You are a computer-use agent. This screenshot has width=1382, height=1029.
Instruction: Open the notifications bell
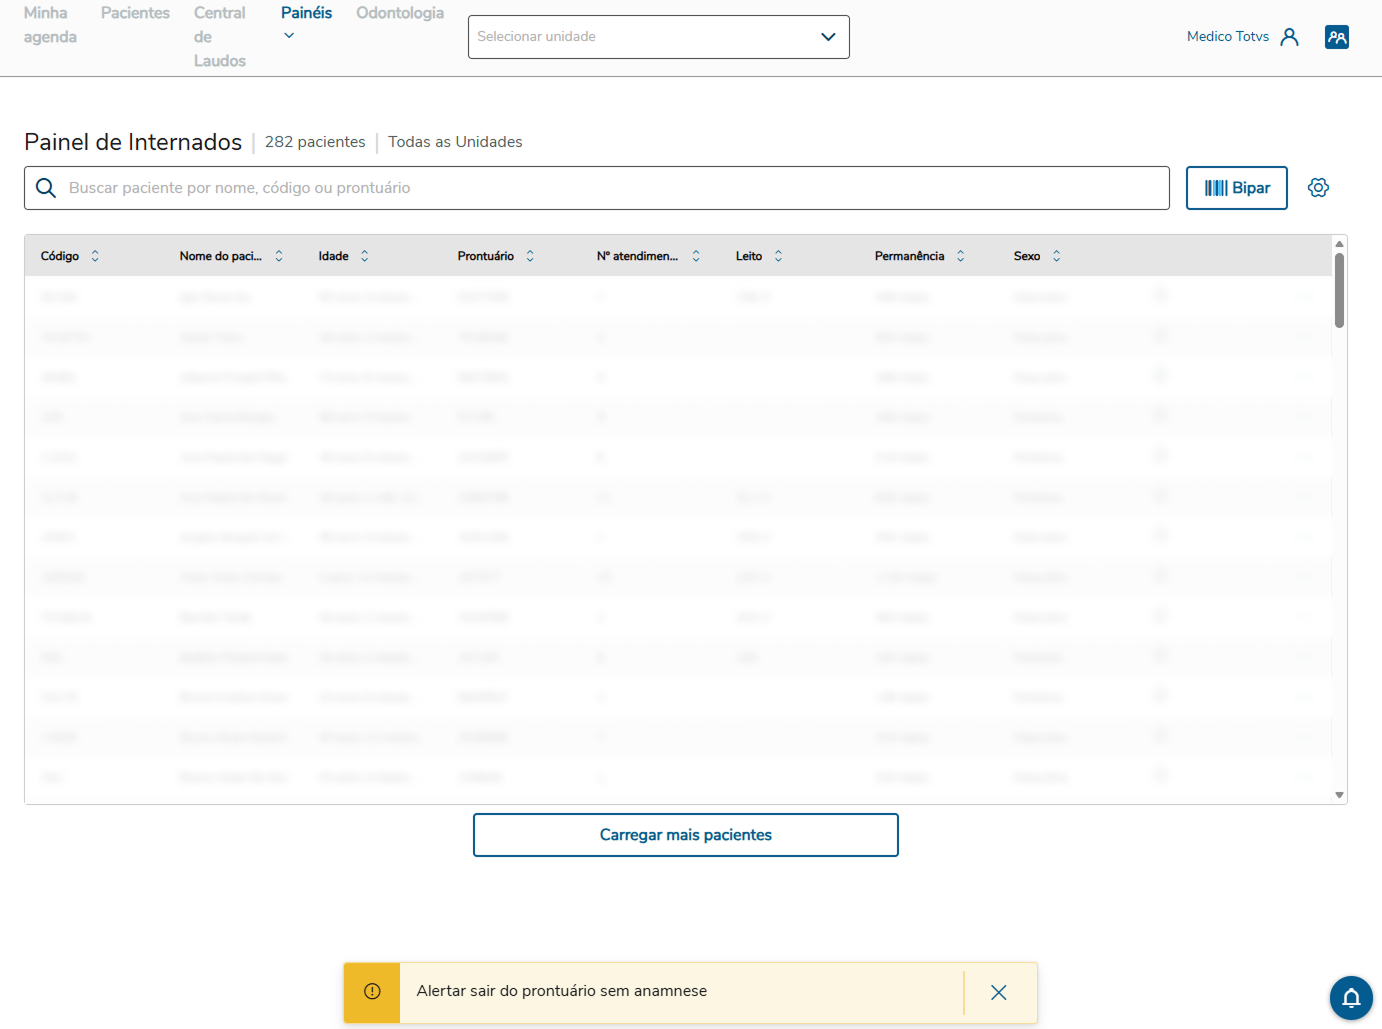1351,998
